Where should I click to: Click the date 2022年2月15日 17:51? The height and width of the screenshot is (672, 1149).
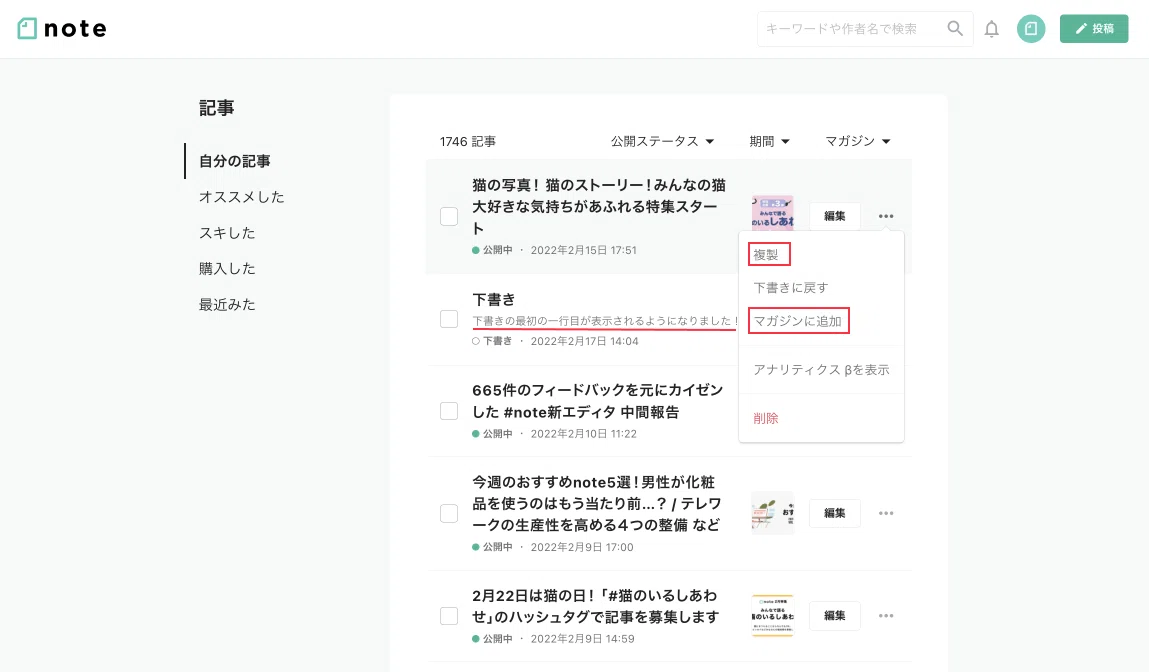point(583,251)
